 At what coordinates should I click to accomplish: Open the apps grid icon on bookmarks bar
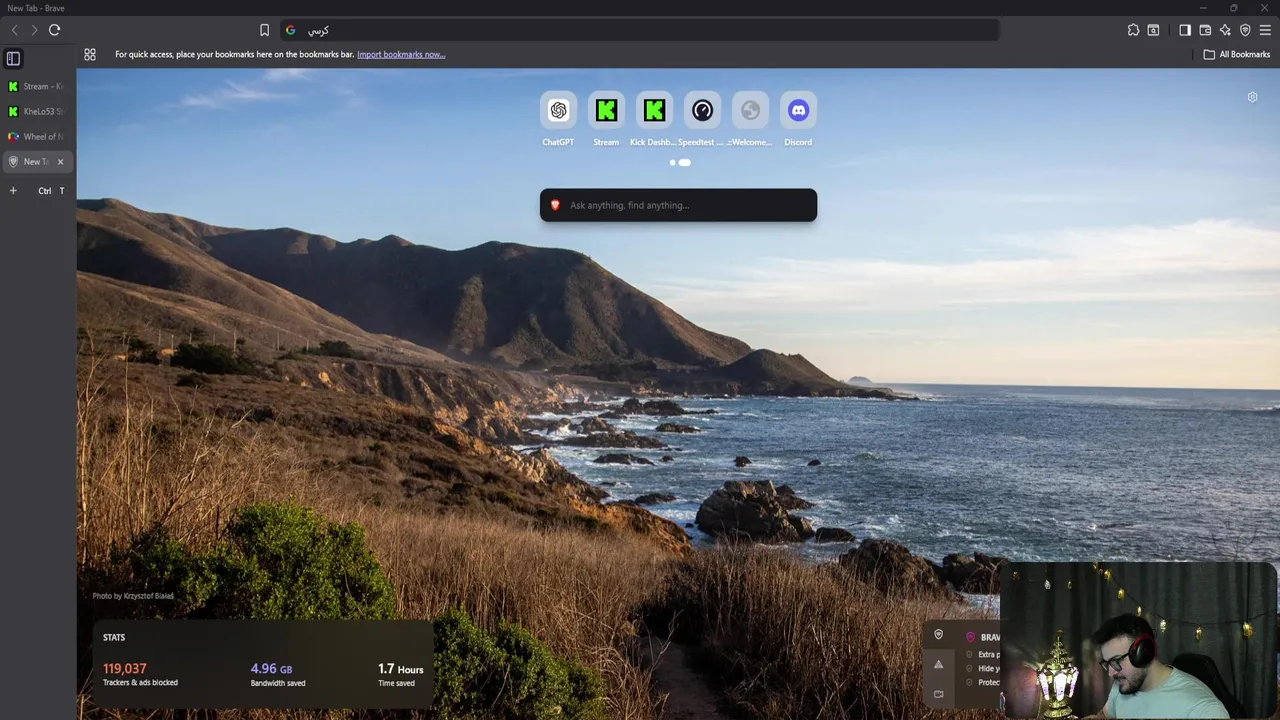90,54
